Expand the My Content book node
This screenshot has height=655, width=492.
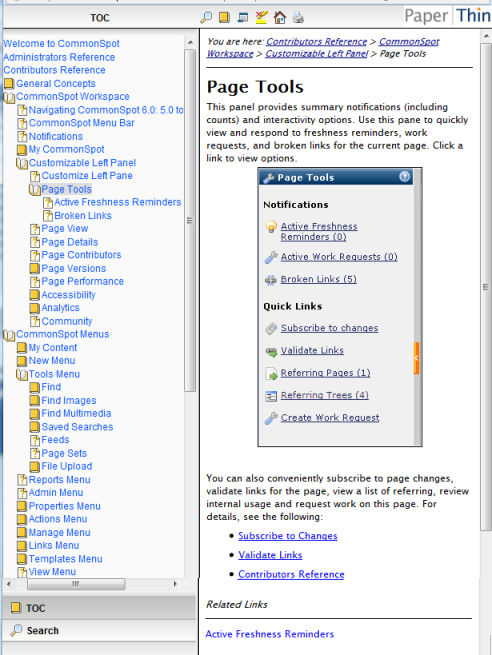22,348
